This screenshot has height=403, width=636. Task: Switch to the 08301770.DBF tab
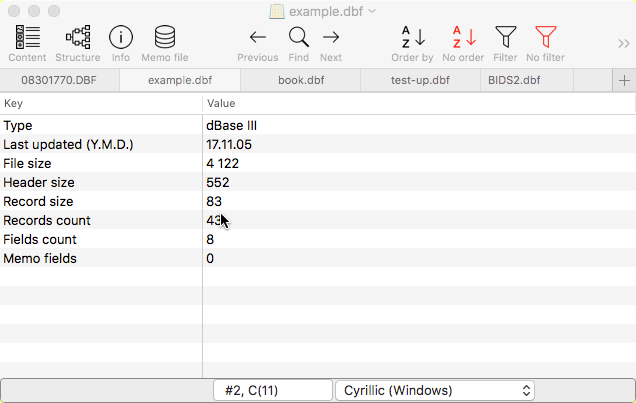point(59,80)
